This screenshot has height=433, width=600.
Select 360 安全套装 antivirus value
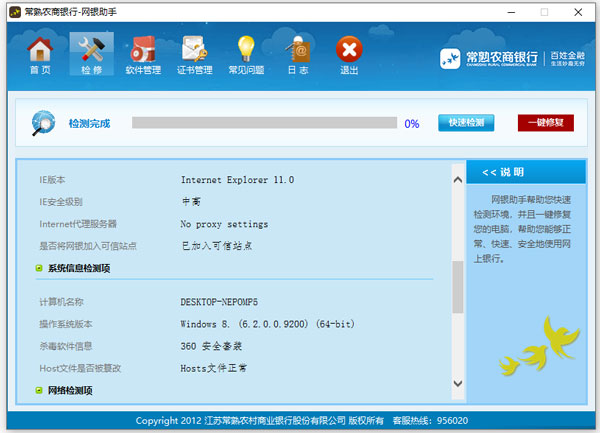[211, 346]
